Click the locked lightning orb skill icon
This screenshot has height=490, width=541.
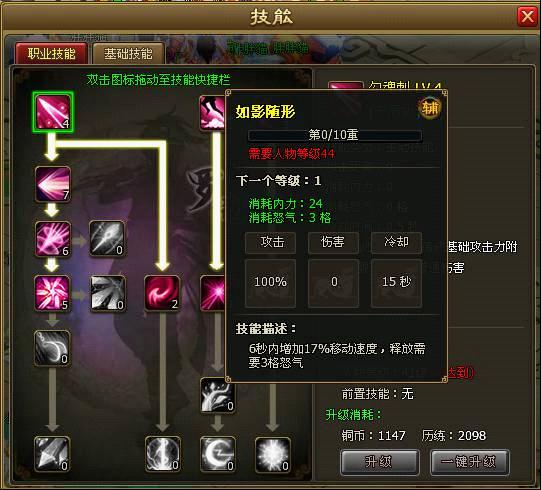163,454
